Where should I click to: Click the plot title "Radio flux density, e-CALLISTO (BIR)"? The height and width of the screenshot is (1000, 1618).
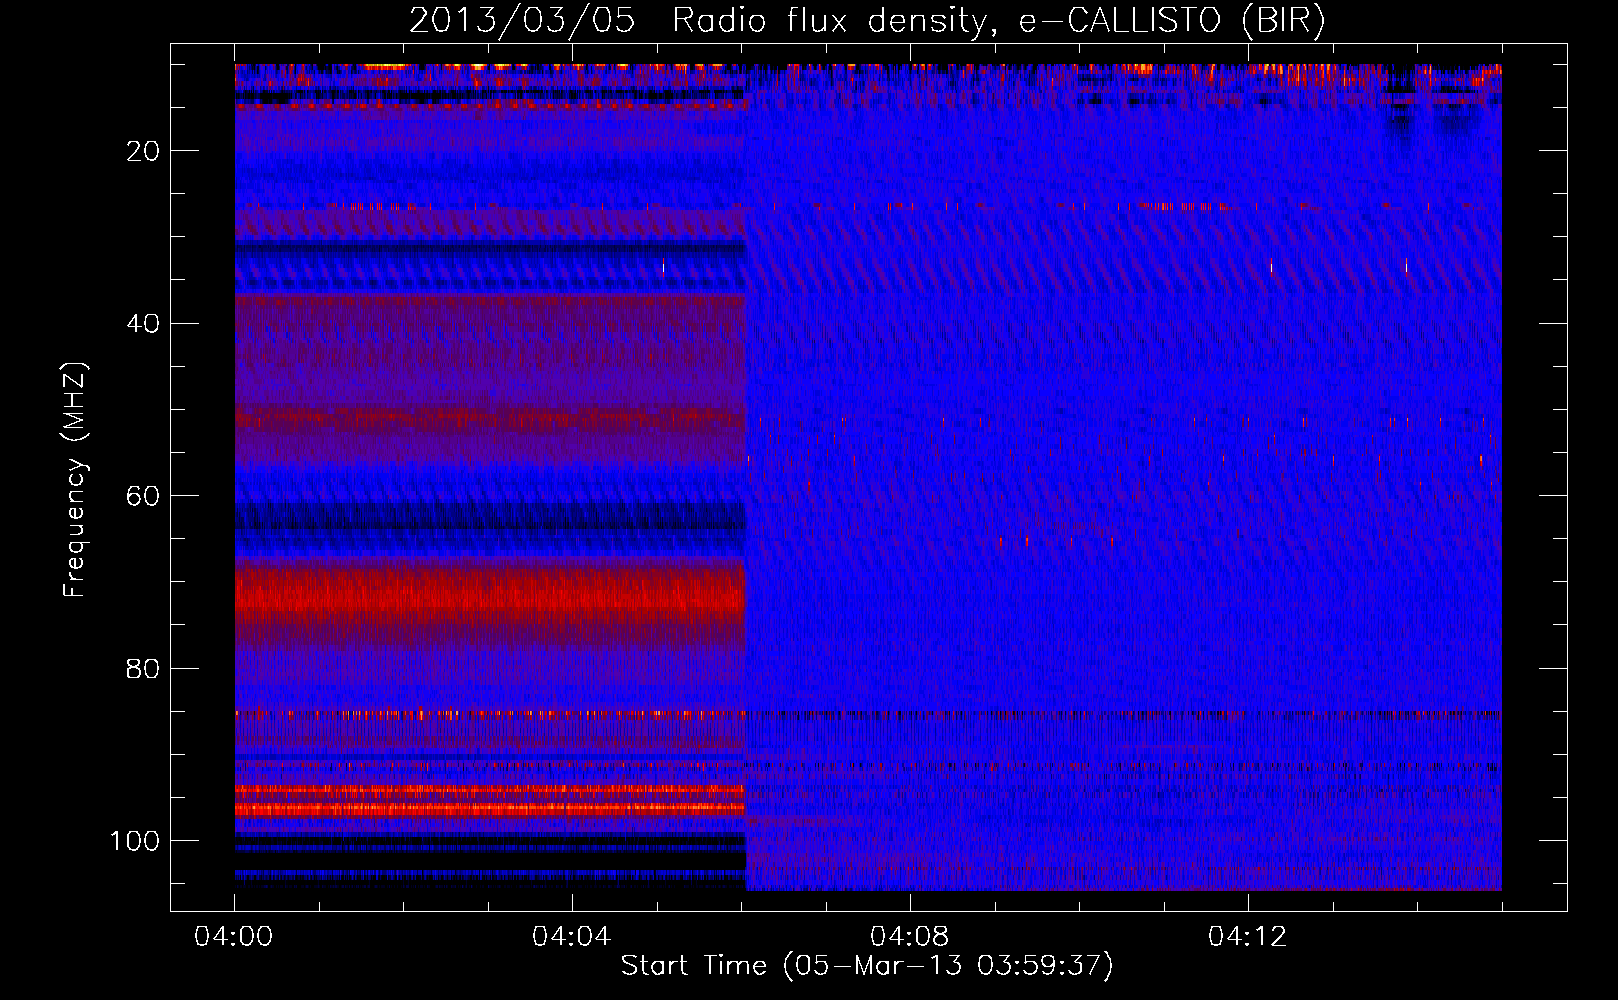pyautogui.click(x=998, y=21)
